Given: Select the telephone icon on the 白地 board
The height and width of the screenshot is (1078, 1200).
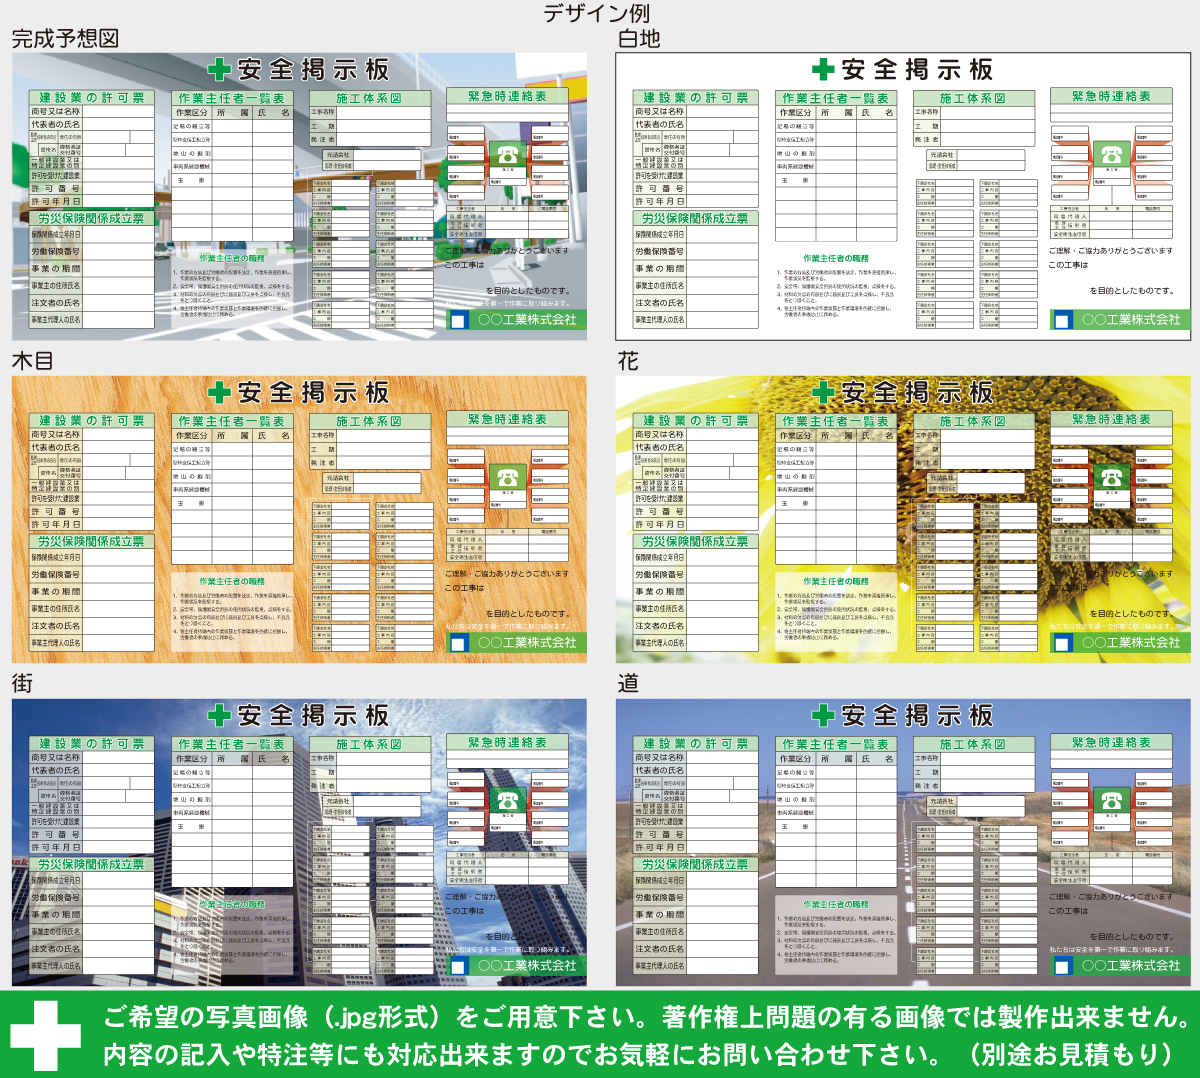Looking at the screenshot, I should (x=1110, y=155).
